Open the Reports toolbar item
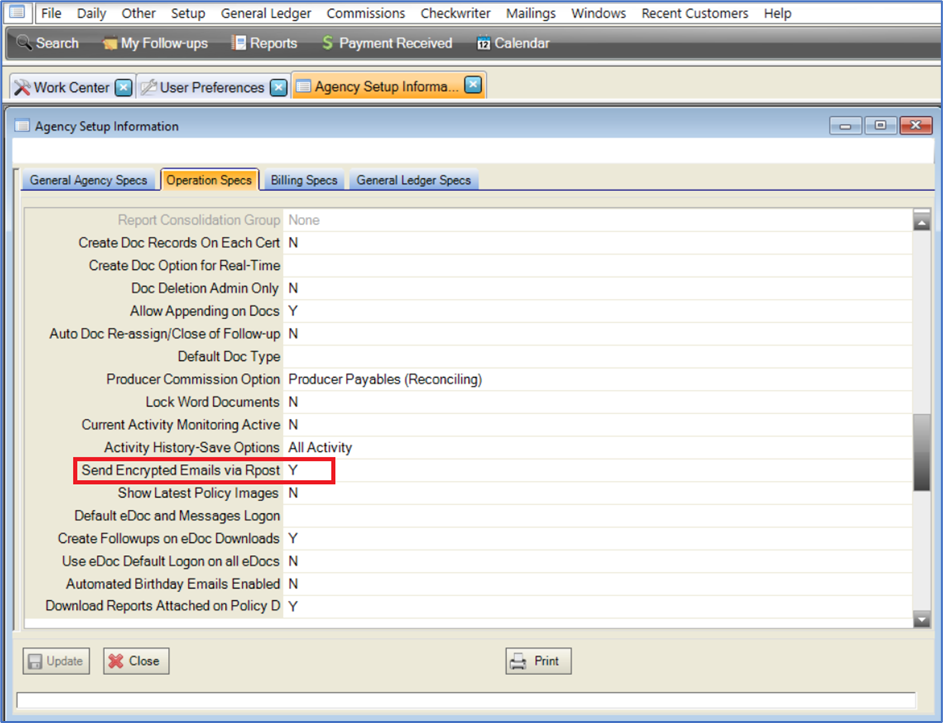Viewport: 943px width, 723px height. 264,43
